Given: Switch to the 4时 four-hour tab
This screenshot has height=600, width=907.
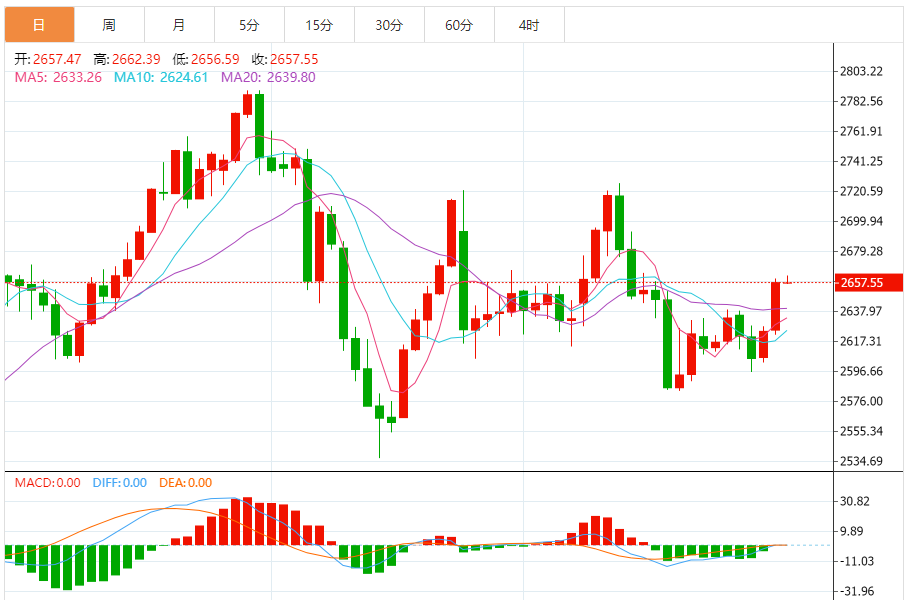Looking at the screenshot, I should 529,25.
